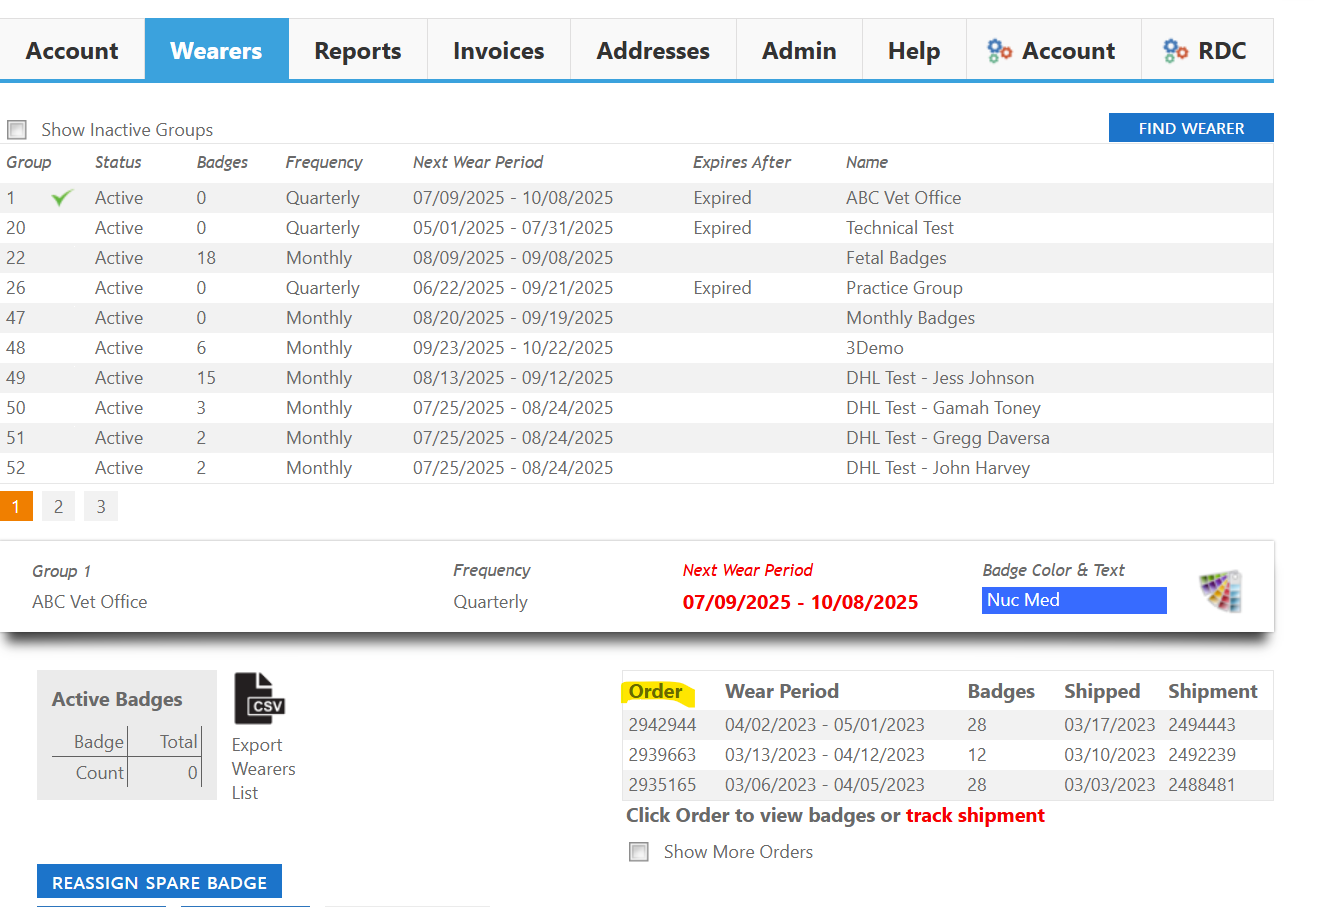Image resolution: width=1321 pixels, height=907 pixels.
Task: Open the badge color palette icon
Action: click(1220, 591)
